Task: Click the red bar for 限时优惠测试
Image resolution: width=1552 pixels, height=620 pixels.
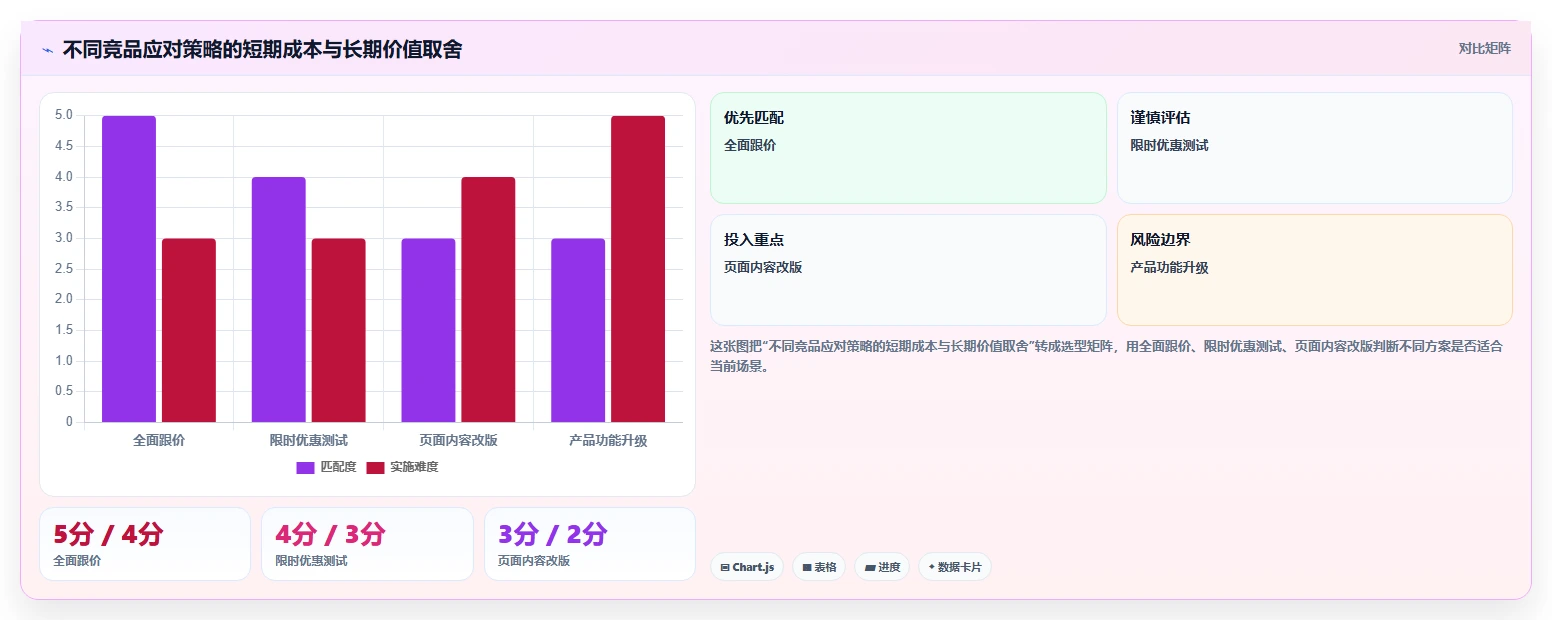Action: (339, 330)
